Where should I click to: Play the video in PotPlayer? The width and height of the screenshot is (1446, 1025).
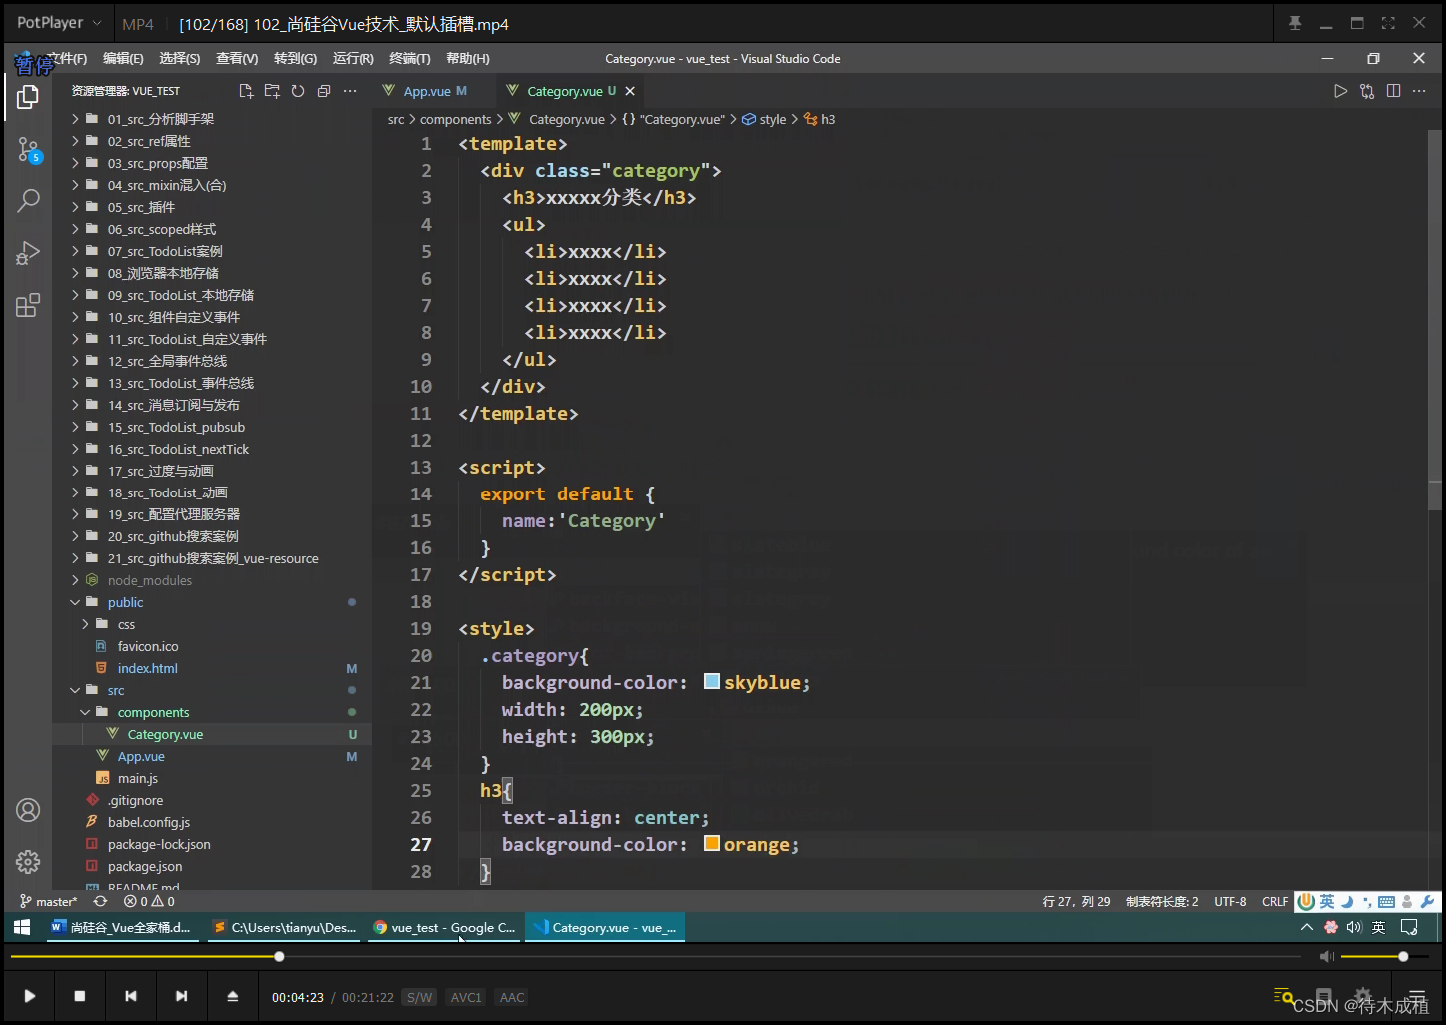(30, 996)
